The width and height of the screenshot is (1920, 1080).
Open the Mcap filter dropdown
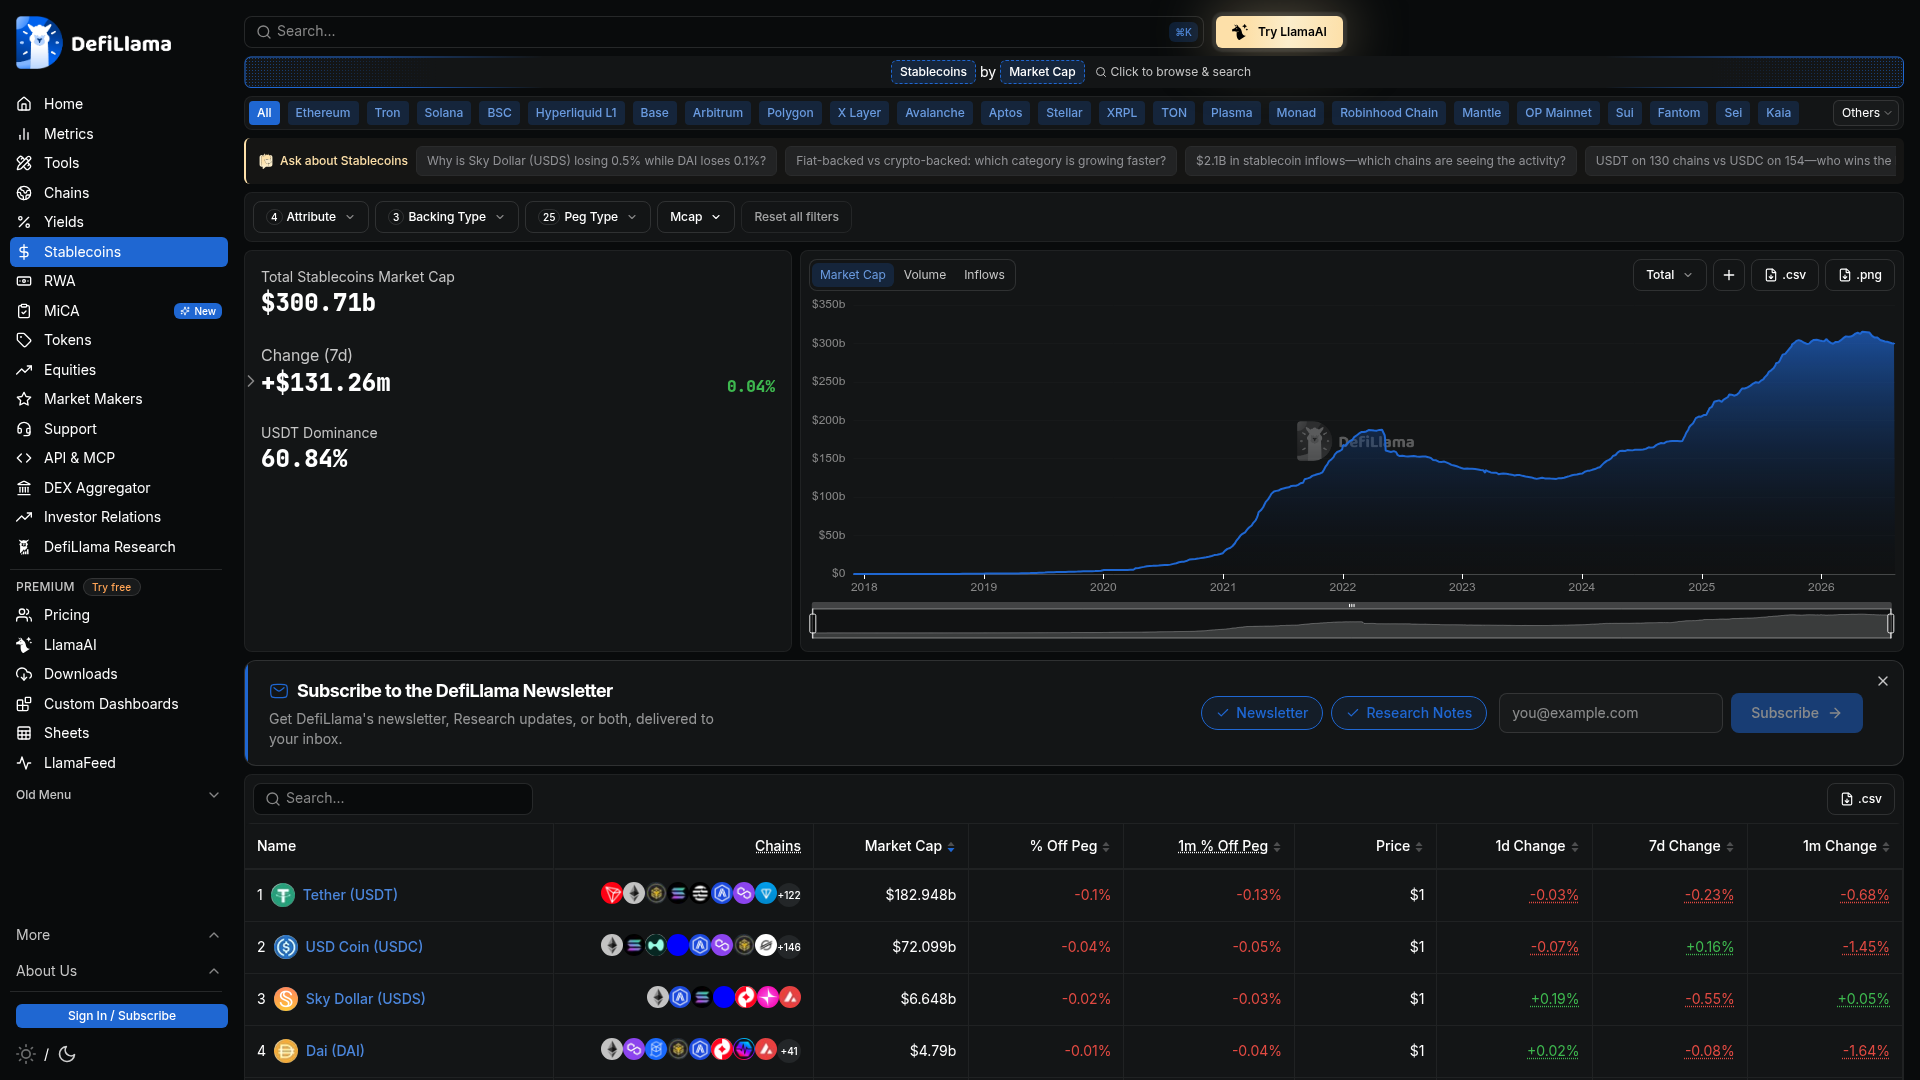pos(695,217)
